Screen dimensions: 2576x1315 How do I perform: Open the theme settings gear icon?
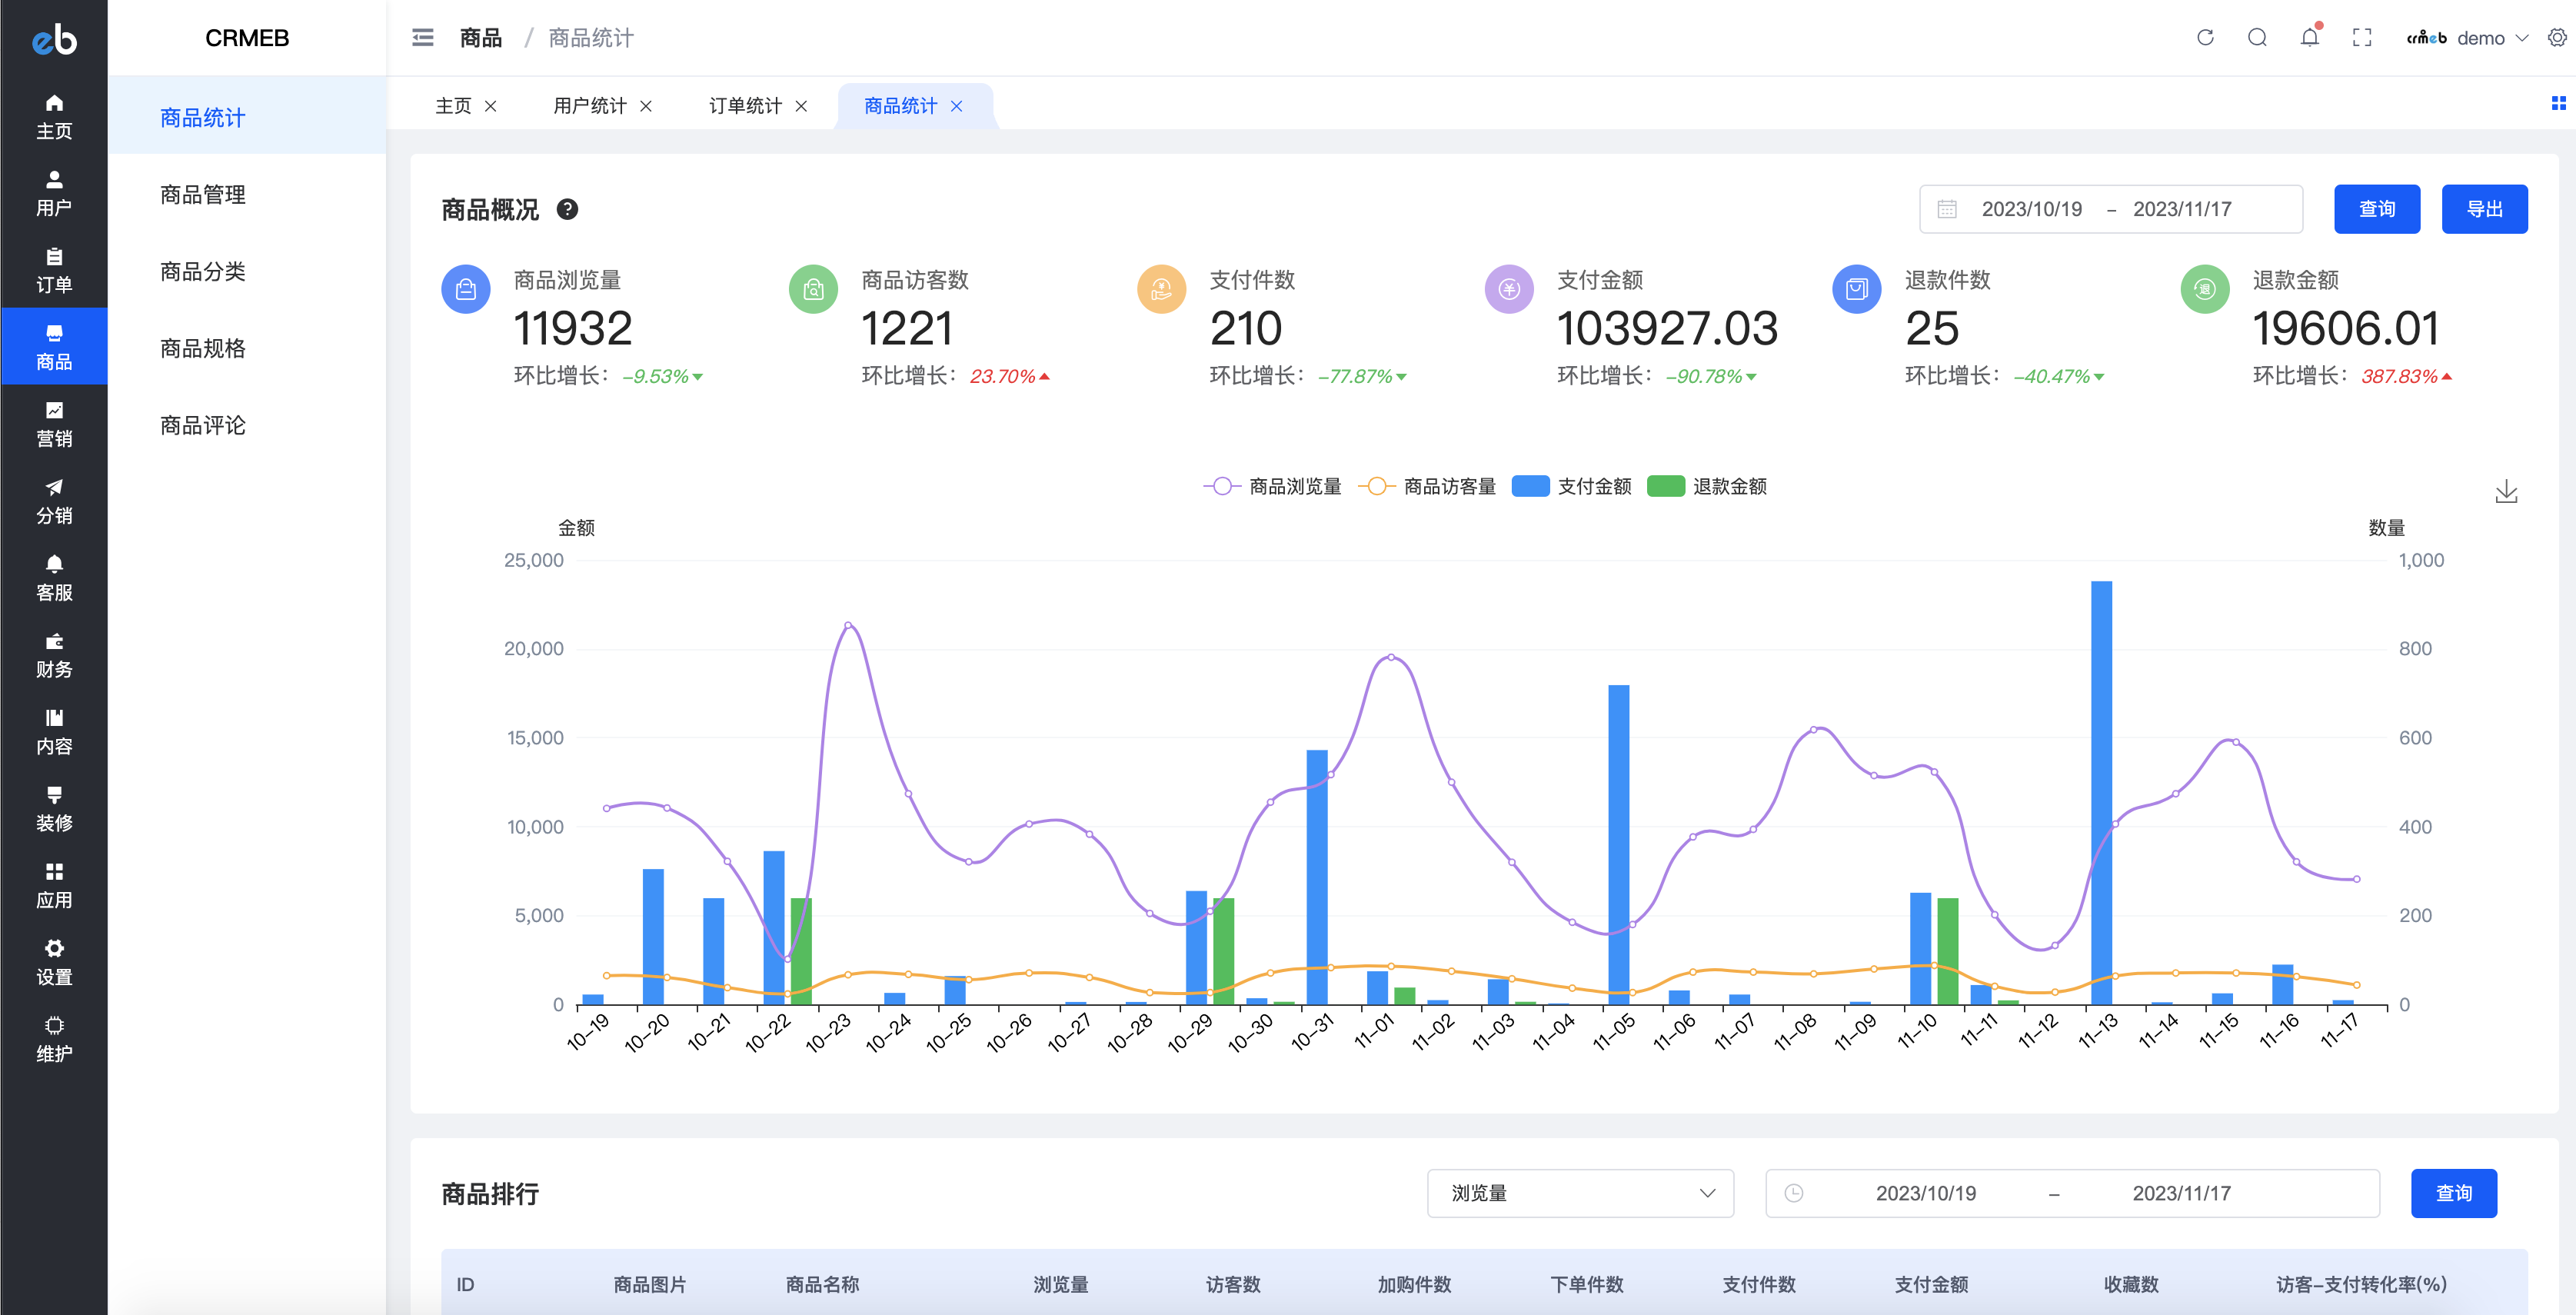2557,38
